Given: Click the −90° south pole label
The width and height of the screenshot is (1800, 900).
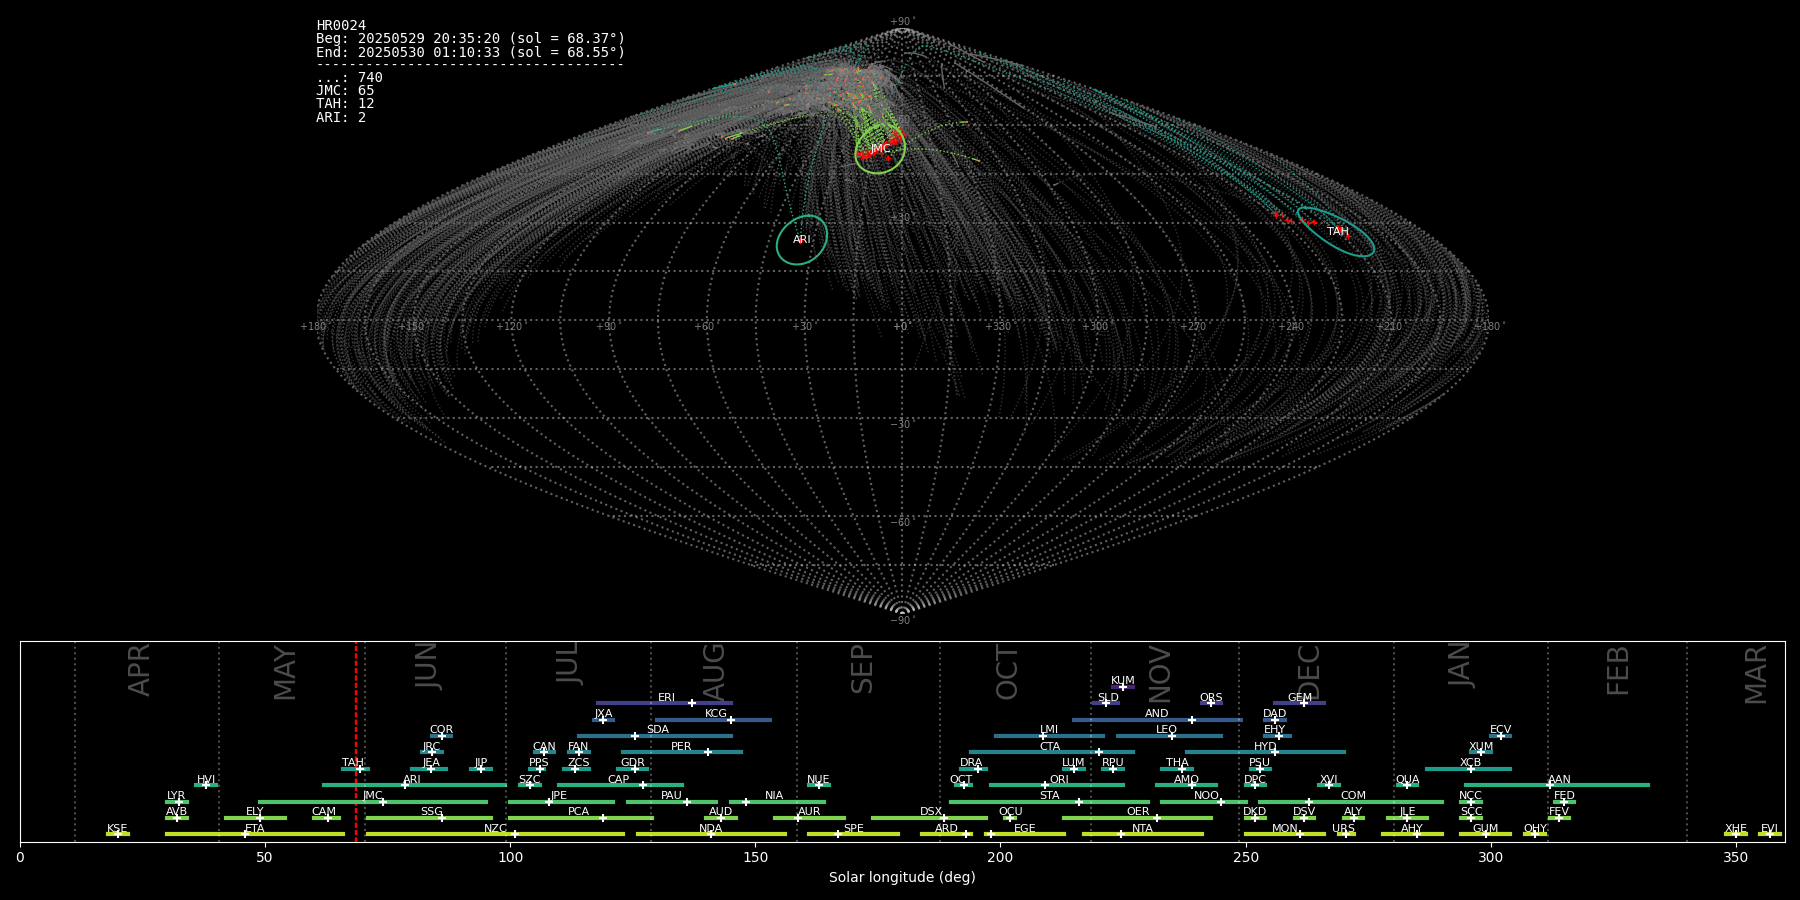Looking at the screenshot, I should 902,621.
